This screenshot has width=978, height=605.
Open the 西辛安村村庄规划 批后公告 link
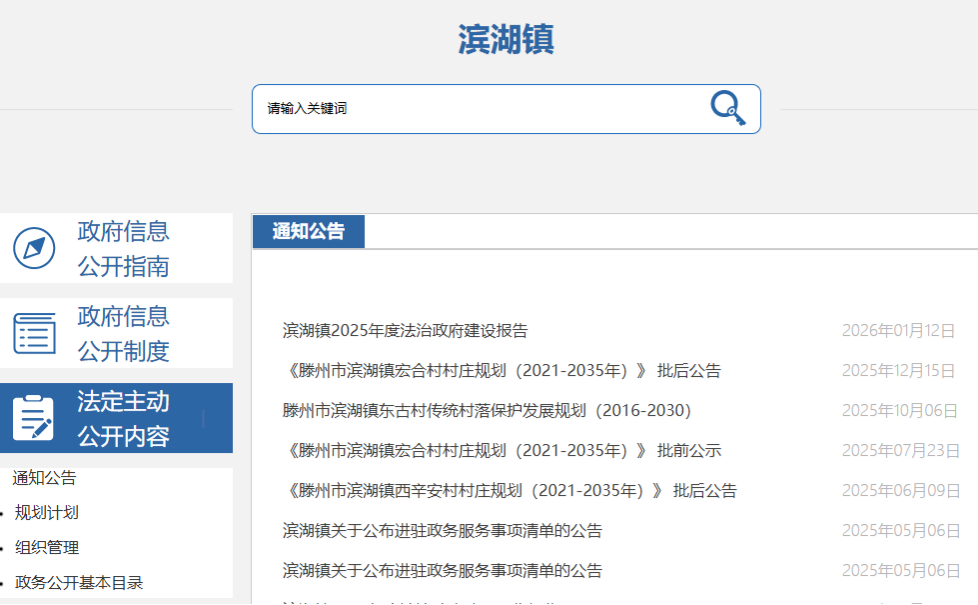[x=509, y=491]
